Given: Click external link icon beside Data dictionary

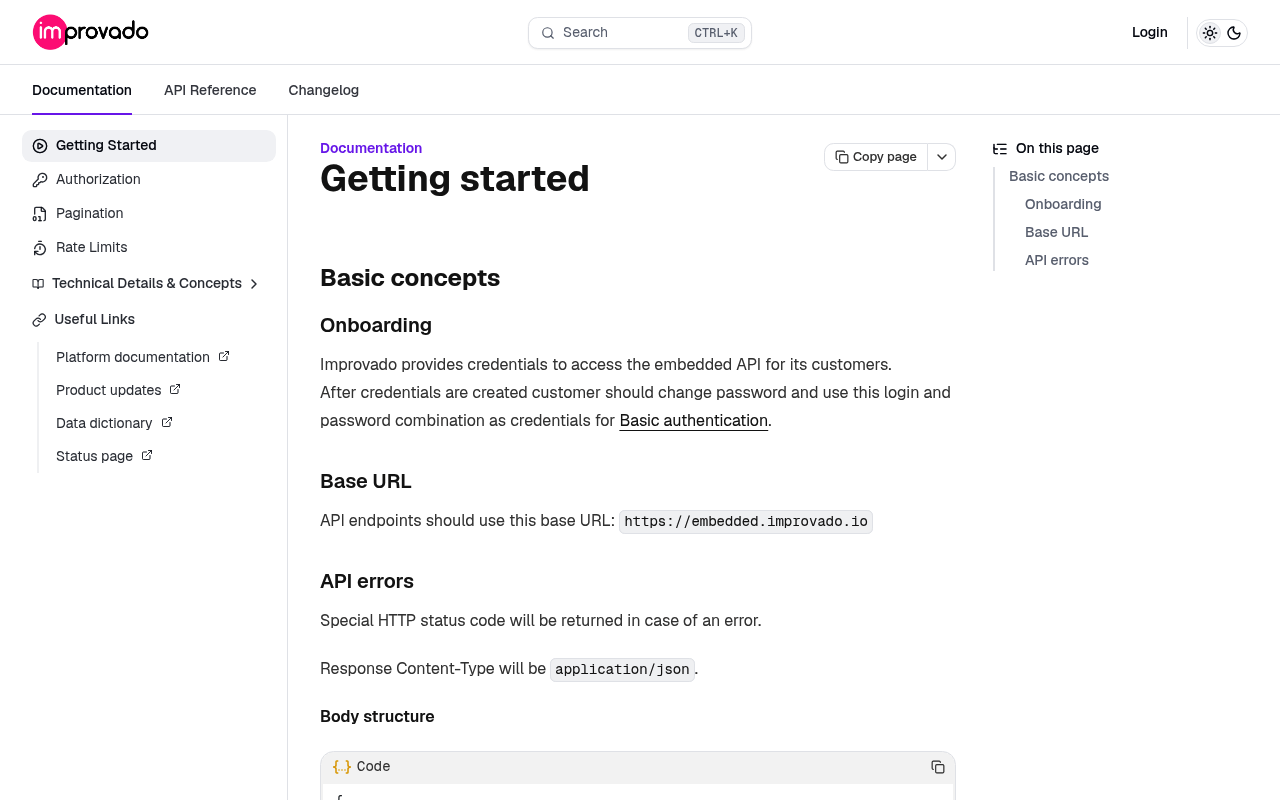Looking at the screenshot, I should [167, 422].
